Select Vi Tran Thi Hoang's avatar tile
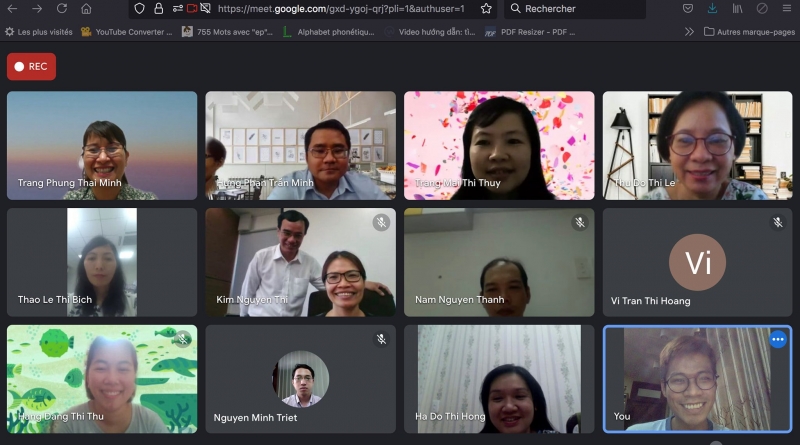The width and height of the screenshot is (800, 445). click(x=697, y=263)
